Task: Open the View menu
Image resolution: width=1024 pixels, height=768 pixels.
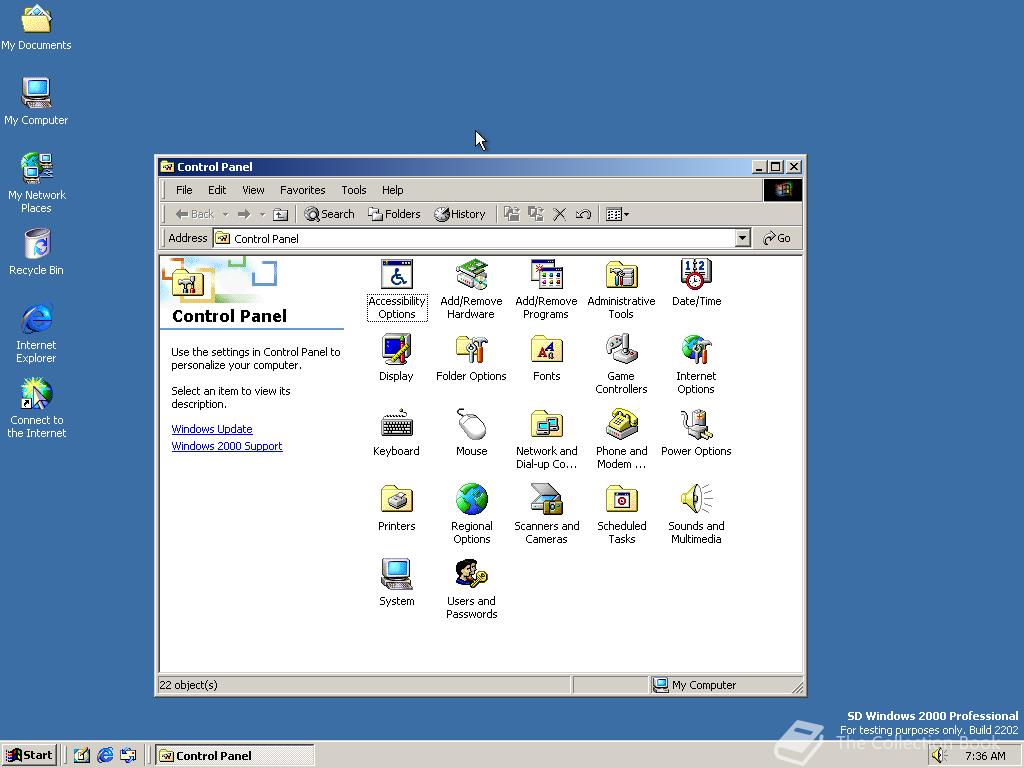Action: [253, 190]
